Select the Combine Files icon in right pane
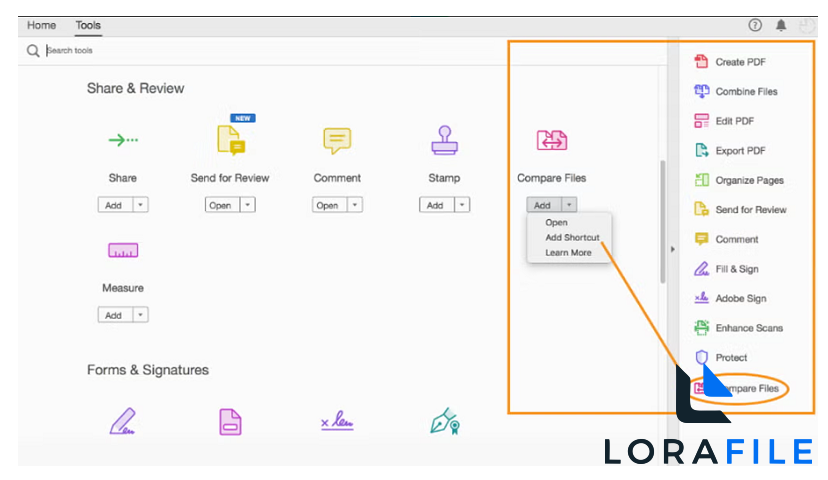Image resolution: width=828 pixels, height=480 pixels. [x=701, y=91]
